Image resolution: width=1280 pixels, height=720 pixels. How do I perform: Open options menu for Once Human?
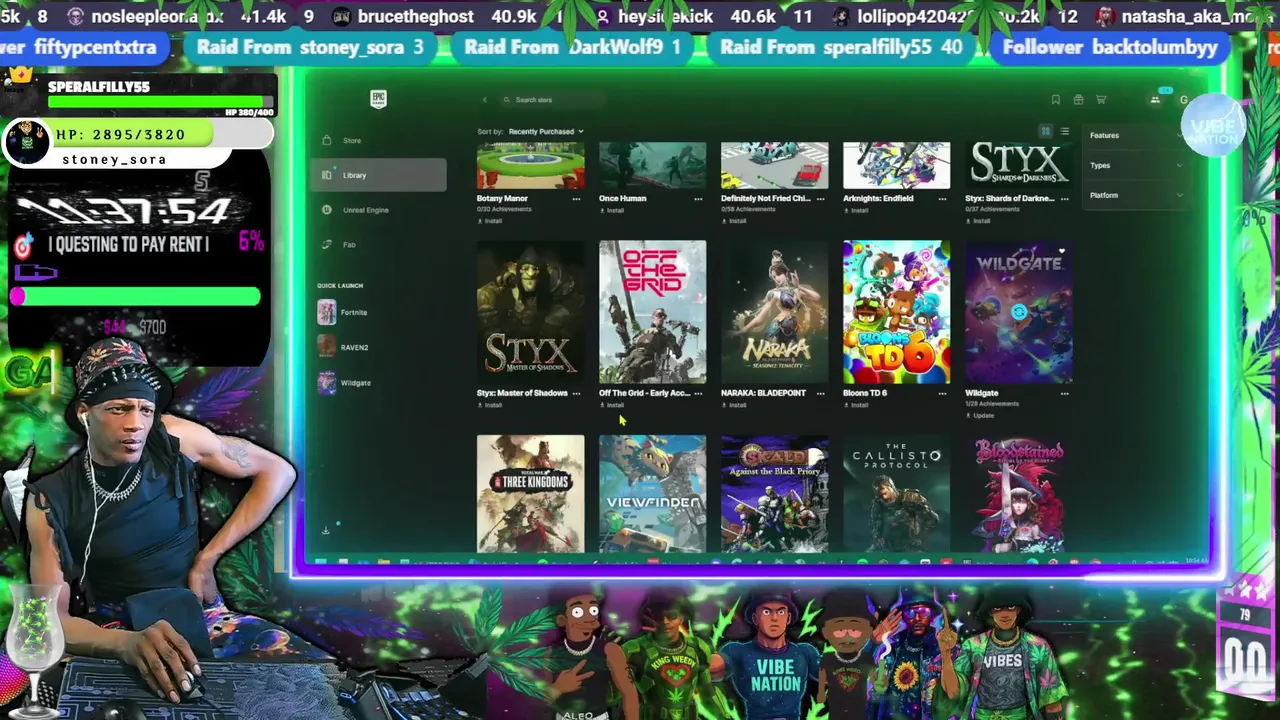[x=698, y=199]
